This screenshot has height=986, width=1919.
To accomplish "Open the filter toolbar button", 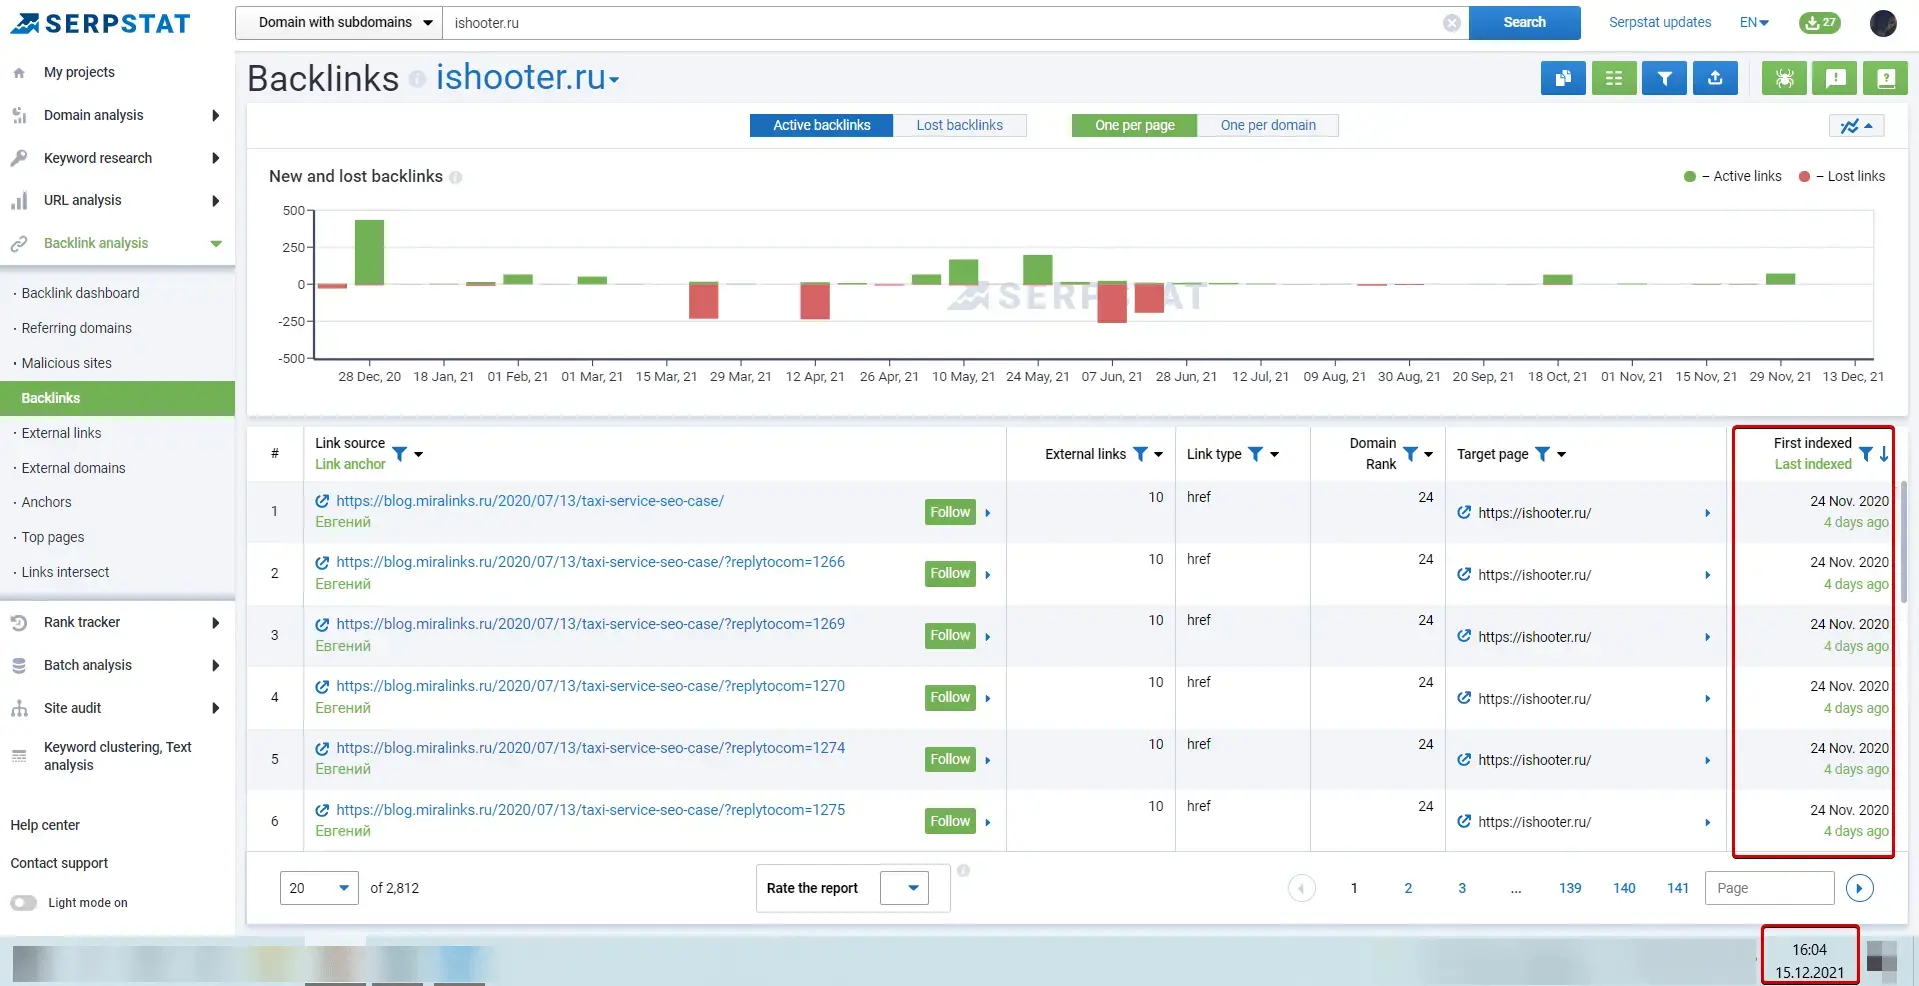I will coord(1665,78).
